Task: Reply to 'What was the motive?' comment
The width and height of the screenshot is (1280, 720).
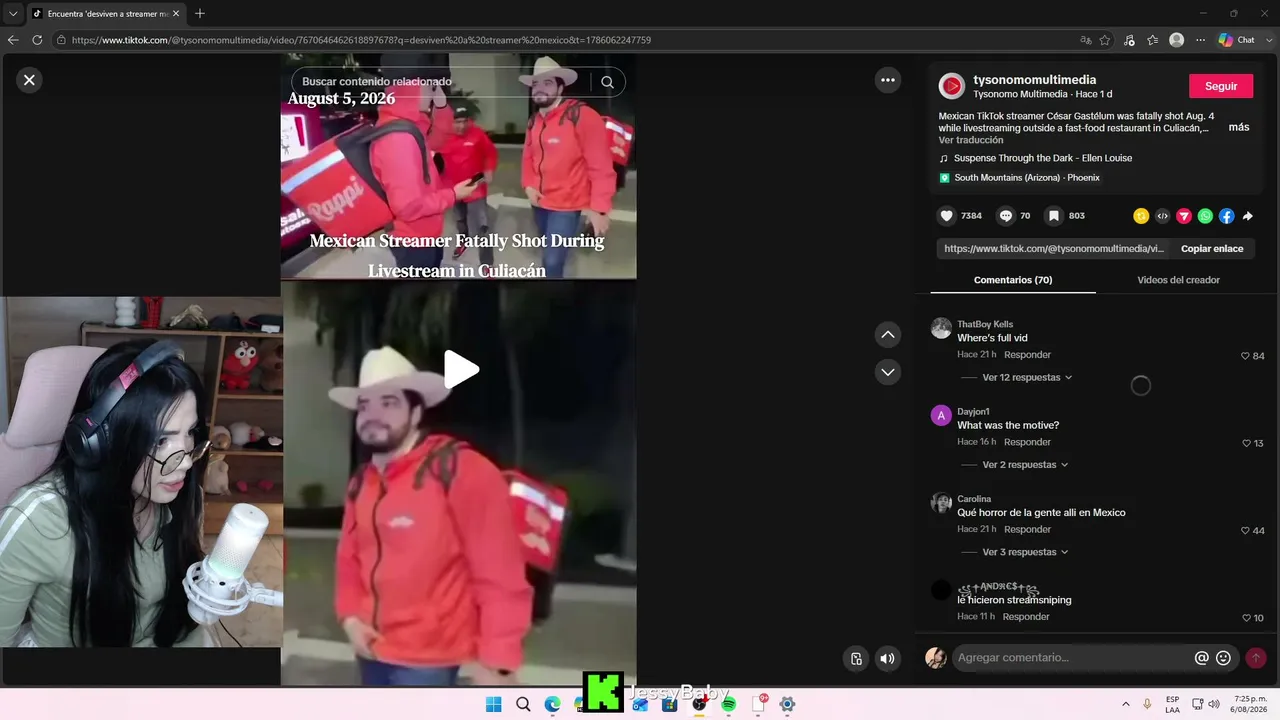Action: tap(1027, 442)
